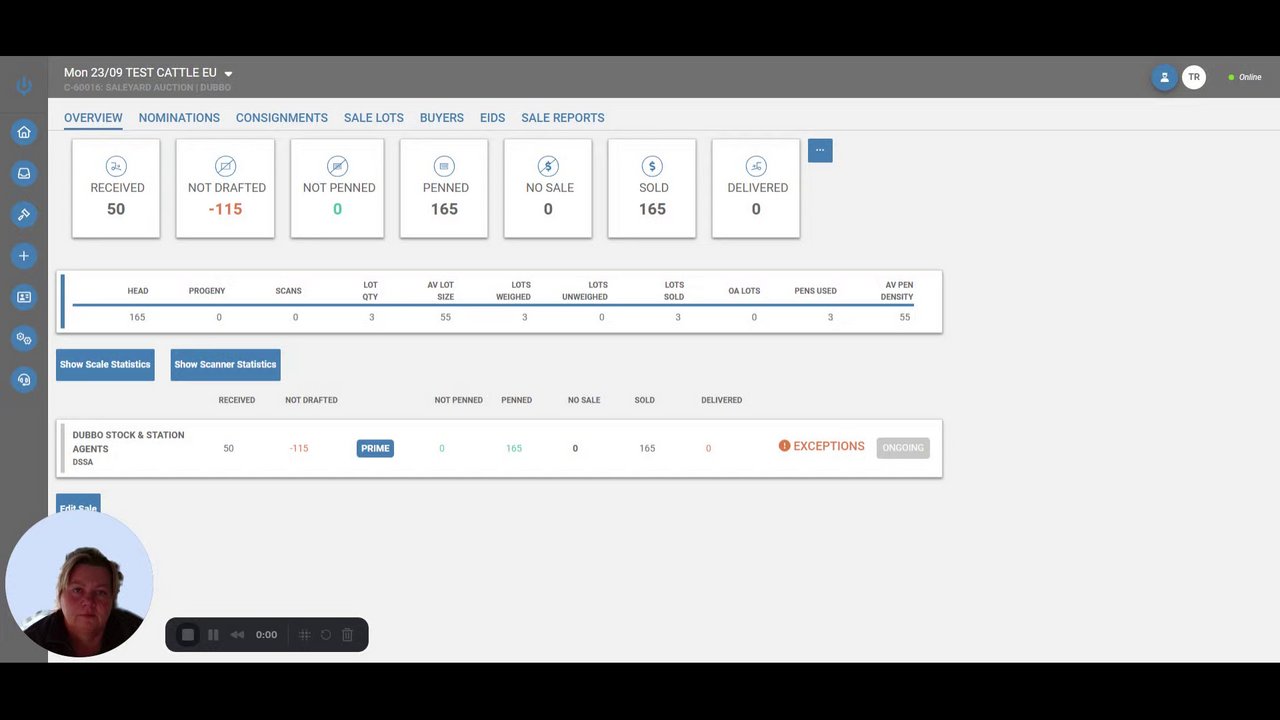Image resolution: width=1280 pixels, height=720 pixels.
Task: Click the Dubbo Stock & Station Agents row name
Action: point(128,442)
